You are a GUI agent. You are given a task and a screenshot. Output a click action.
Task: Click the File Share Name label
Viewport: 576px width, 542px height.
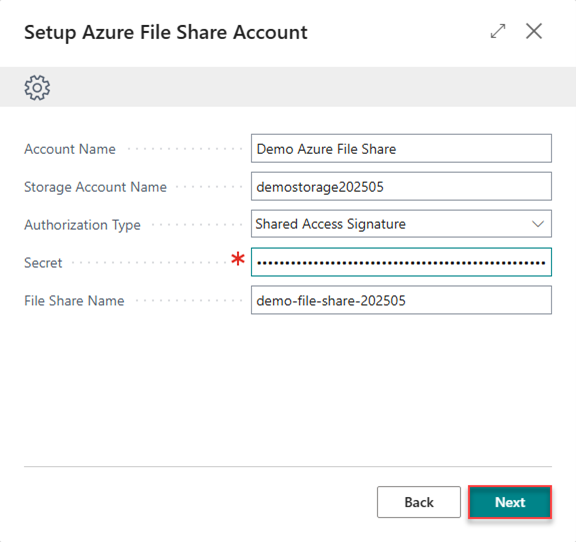(x=74, y=301)
